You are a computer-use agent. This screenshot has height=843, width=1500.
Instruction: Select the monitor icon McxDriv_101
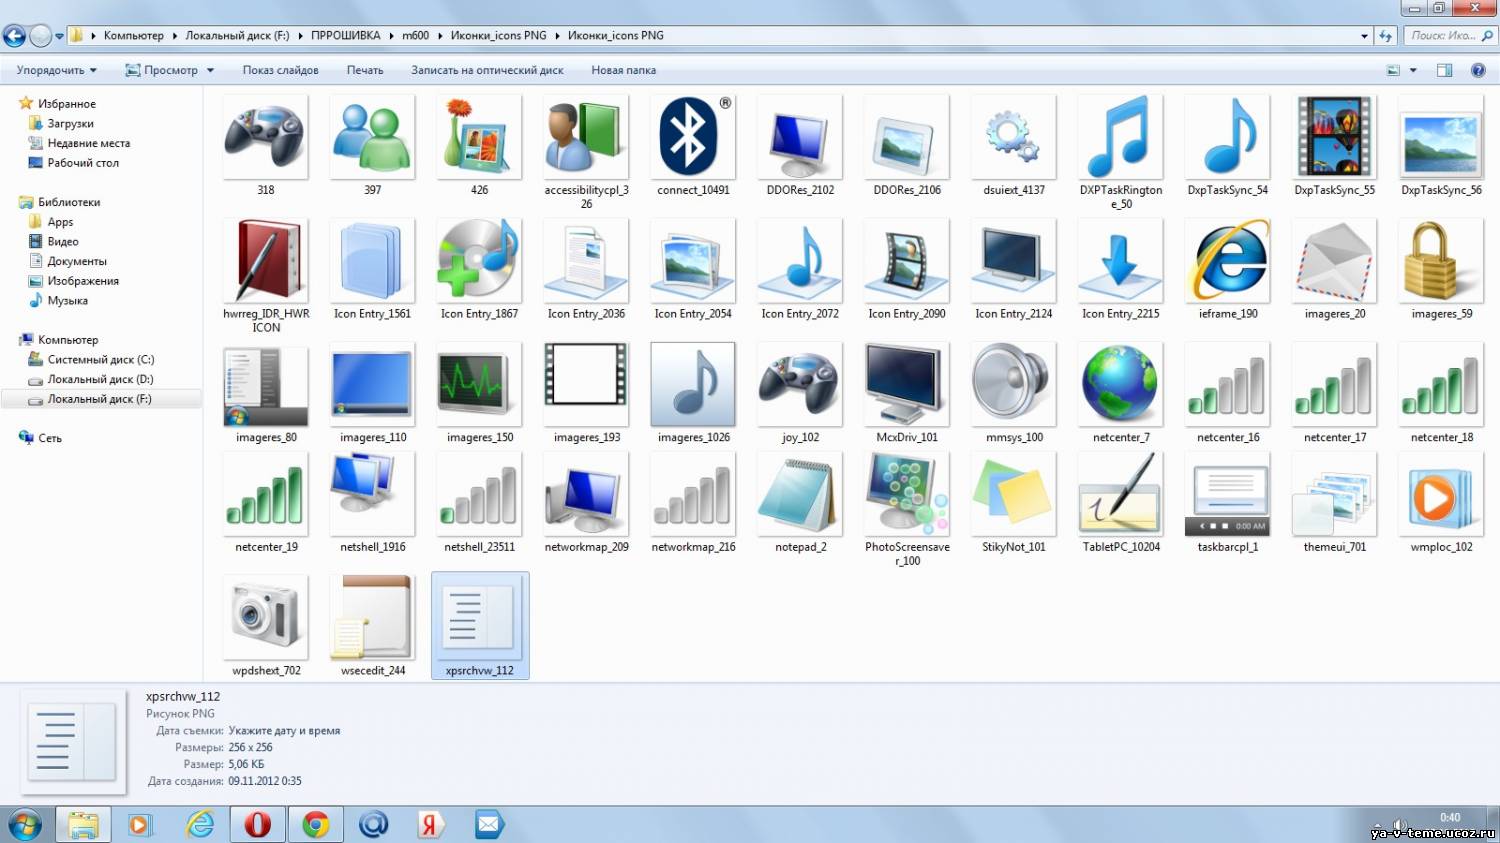click(907, 385)
